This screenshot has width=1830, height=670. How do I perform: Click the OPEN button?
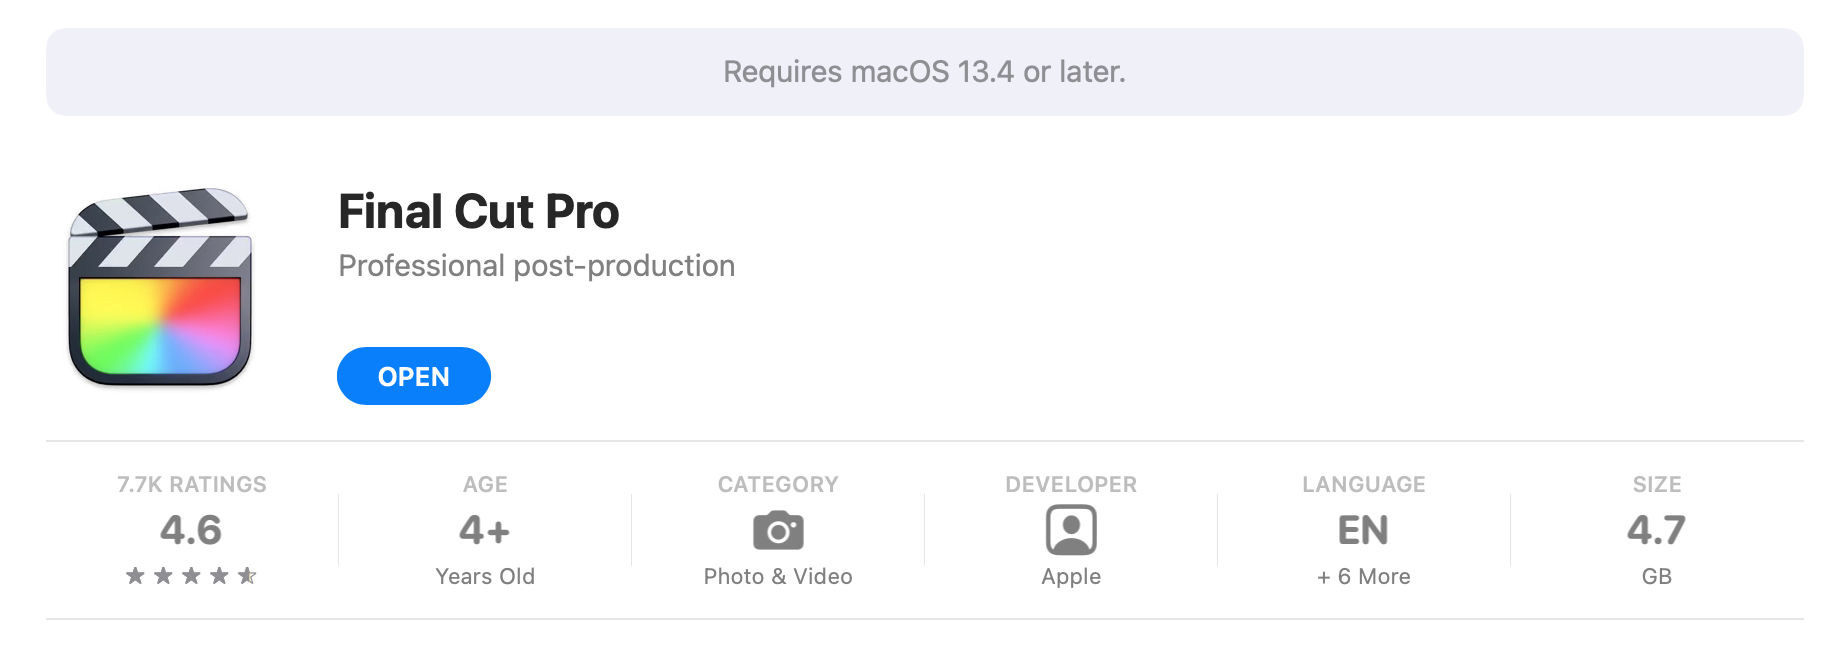pyautogui.click(x=413, y=376)
